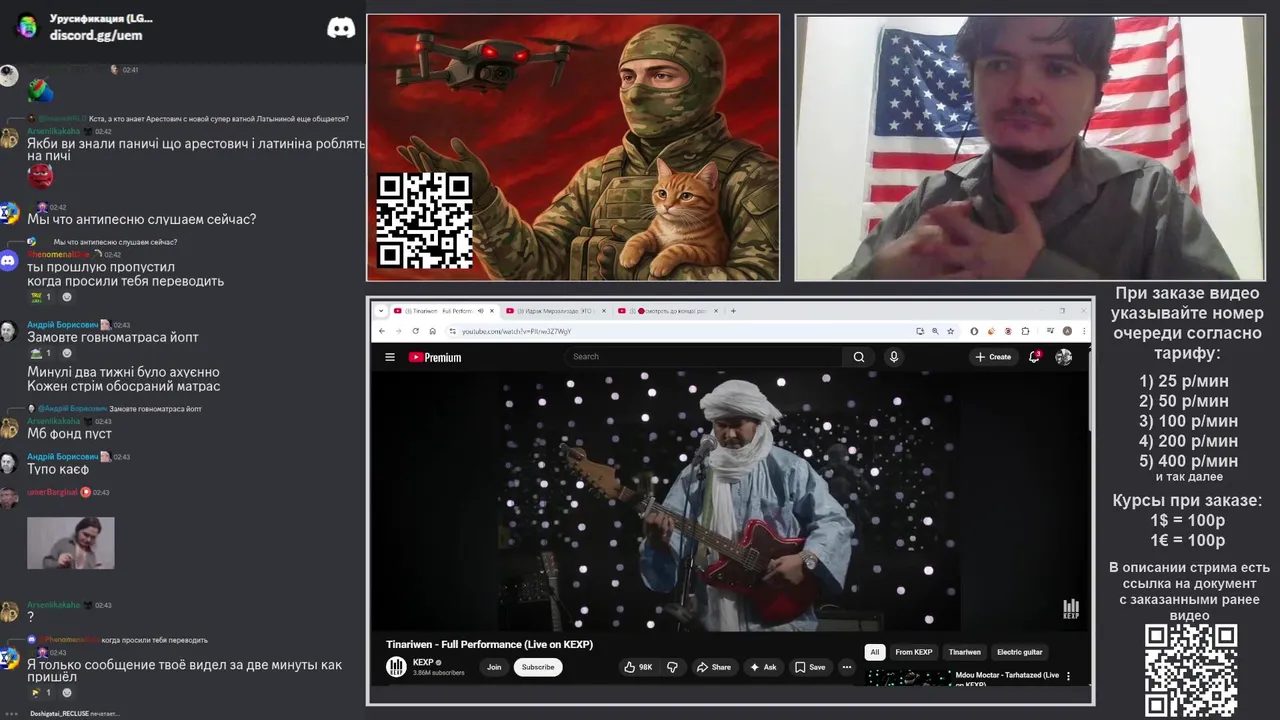Switch to the second YouTube browser tab
Image resolution: width=1280 pixels, height=720 pixels.
click(x=555, y=311)
